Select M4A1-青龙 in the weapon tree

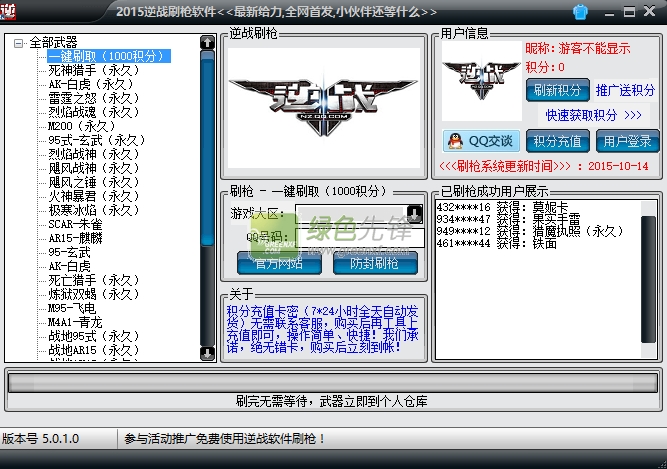pyautogui.click(x=76, y=323)
